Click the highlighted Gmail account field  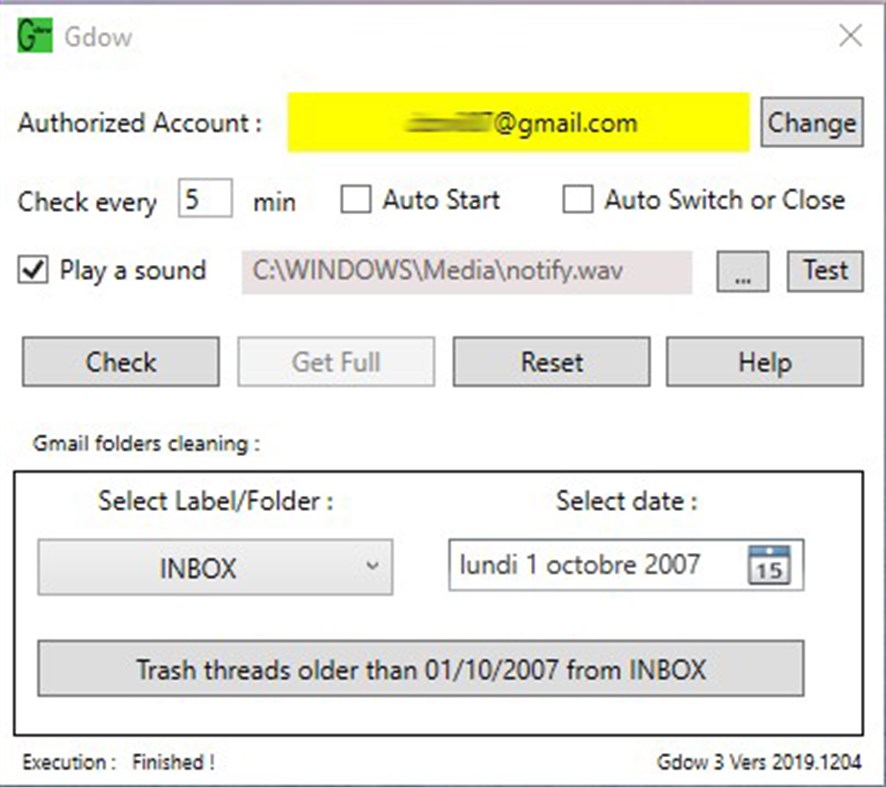(x=516, y=123)
